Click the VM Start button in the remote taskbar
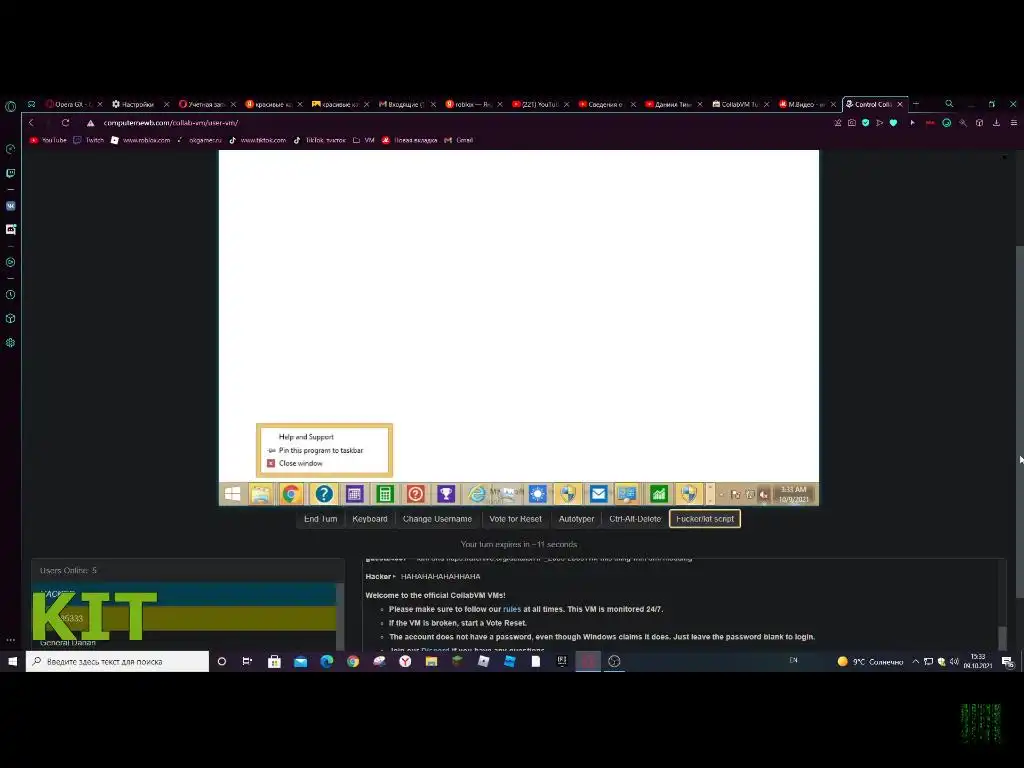This screenshot has height=768, width=1024. (x=232, y=494)
